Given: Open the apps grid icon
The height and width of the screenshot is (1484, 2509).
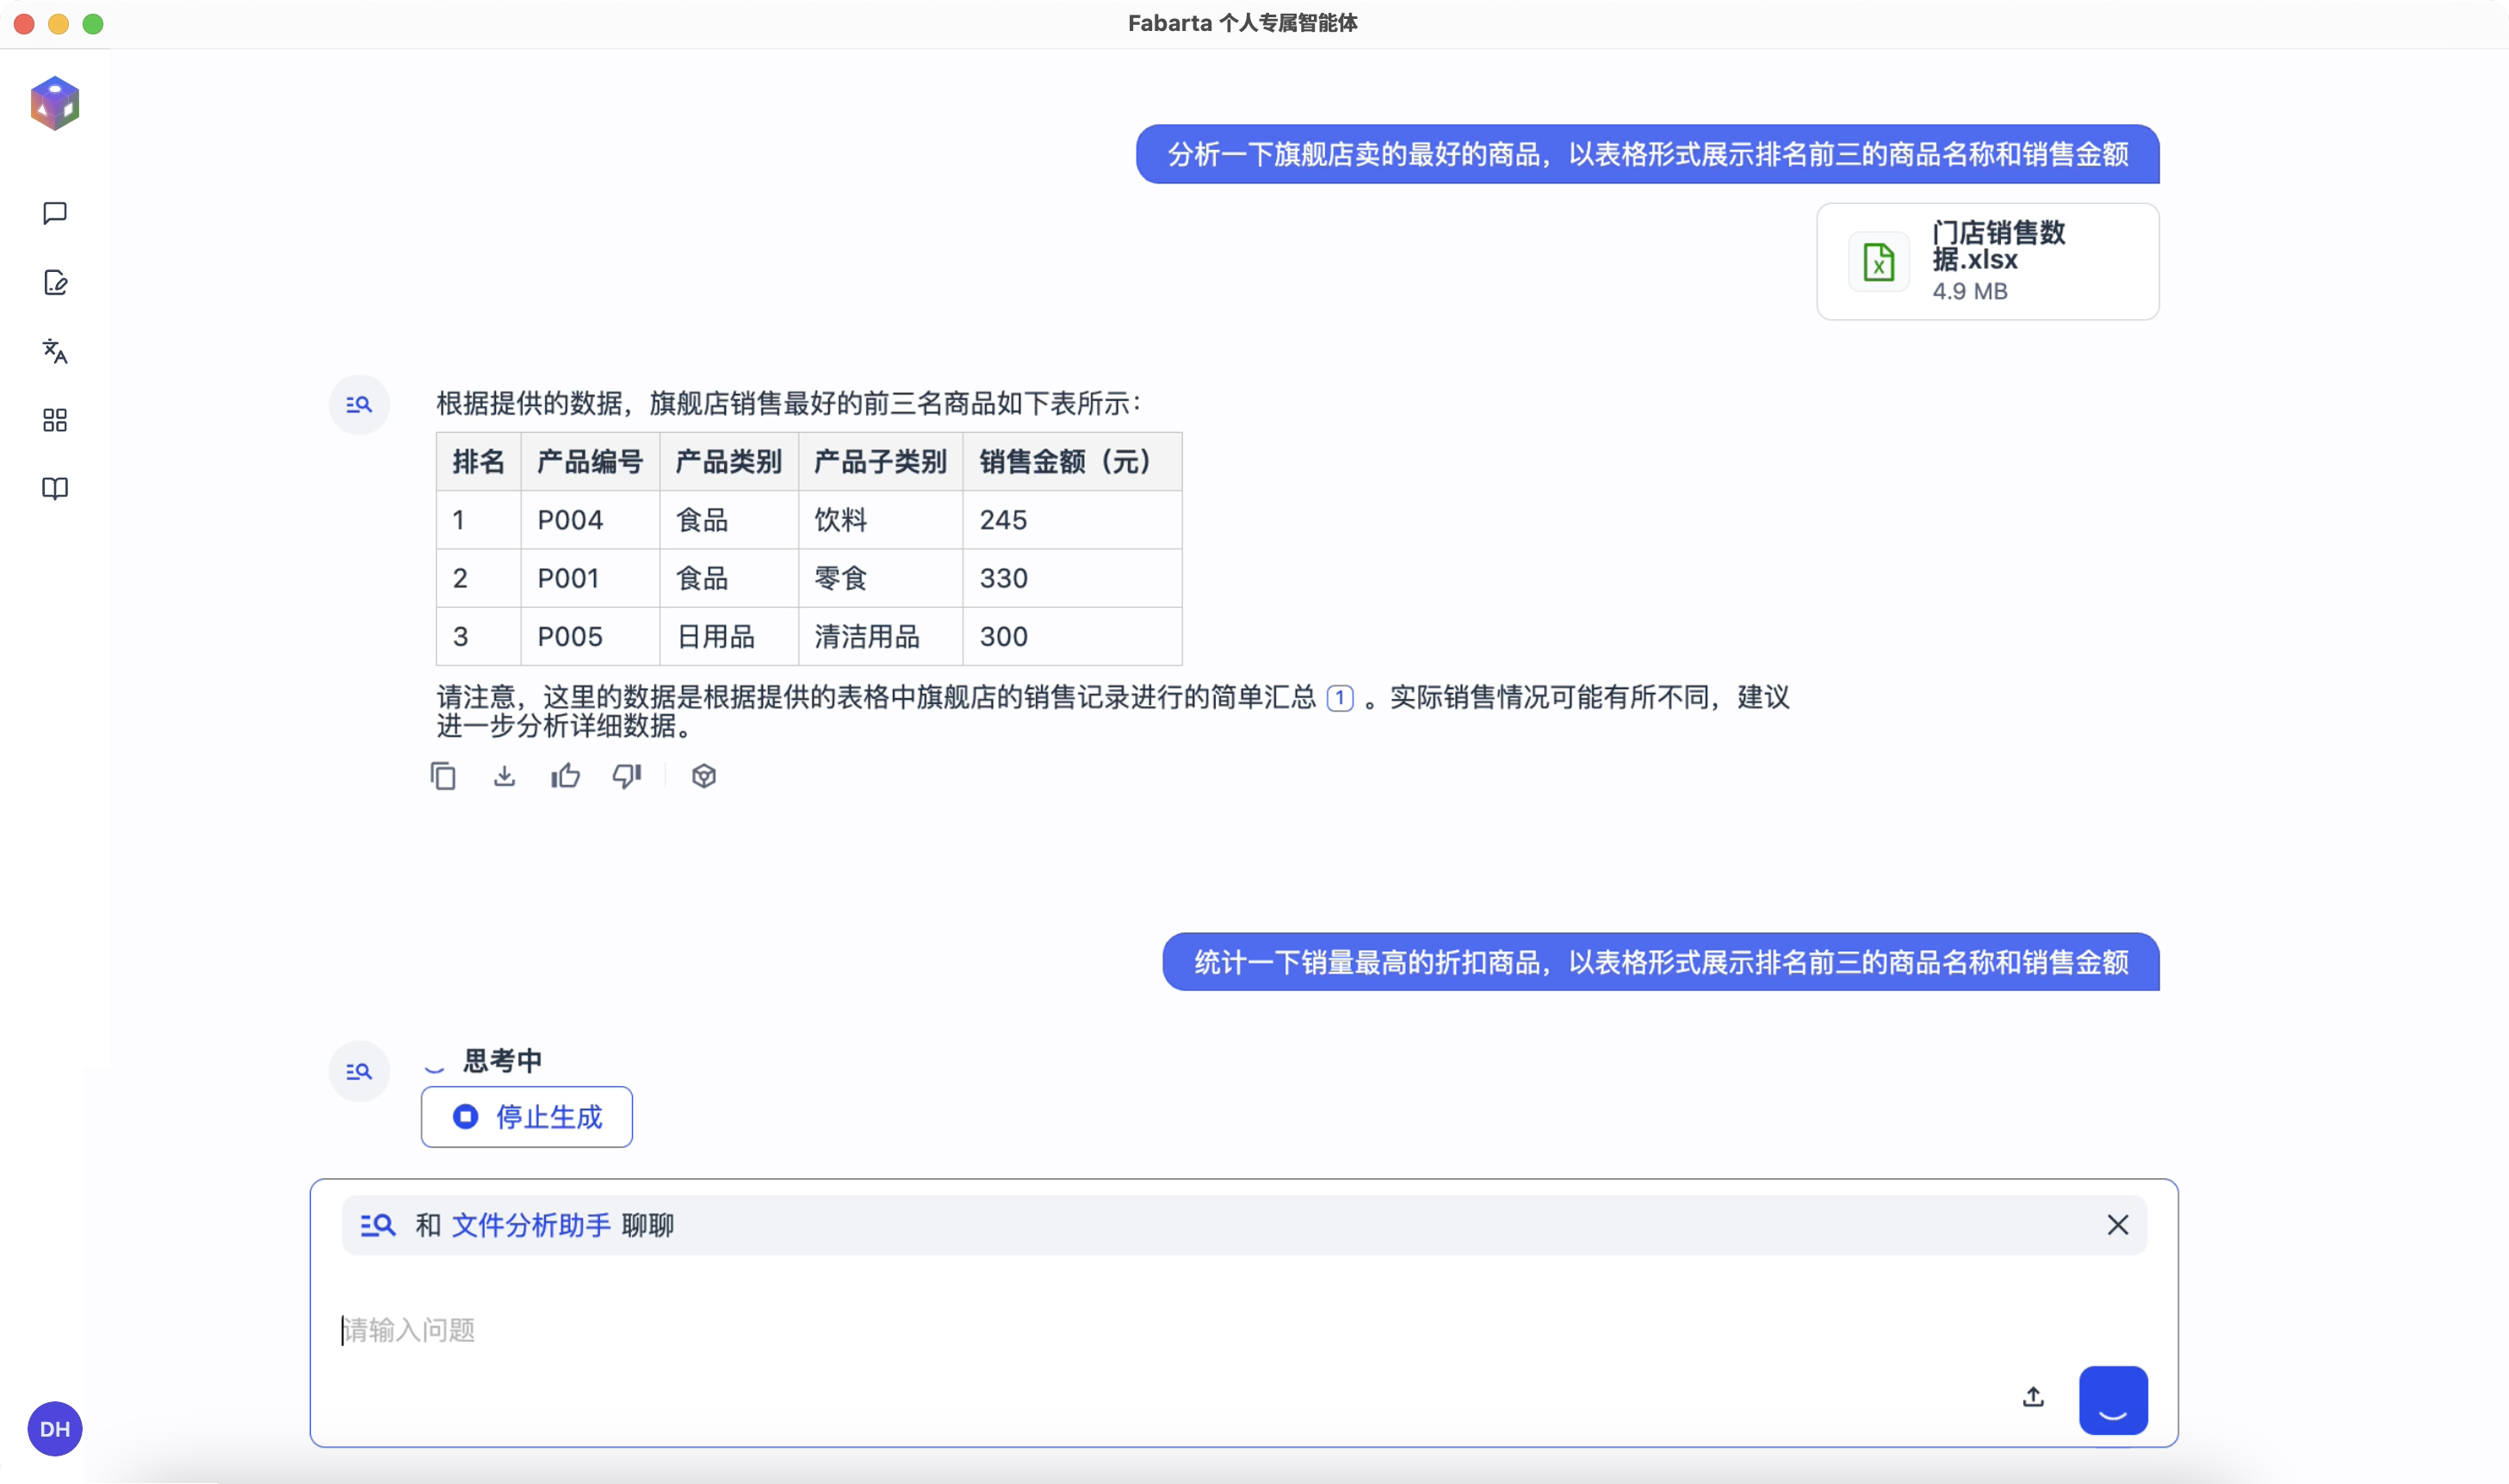Looking at the screenshot, I should 55,420.
